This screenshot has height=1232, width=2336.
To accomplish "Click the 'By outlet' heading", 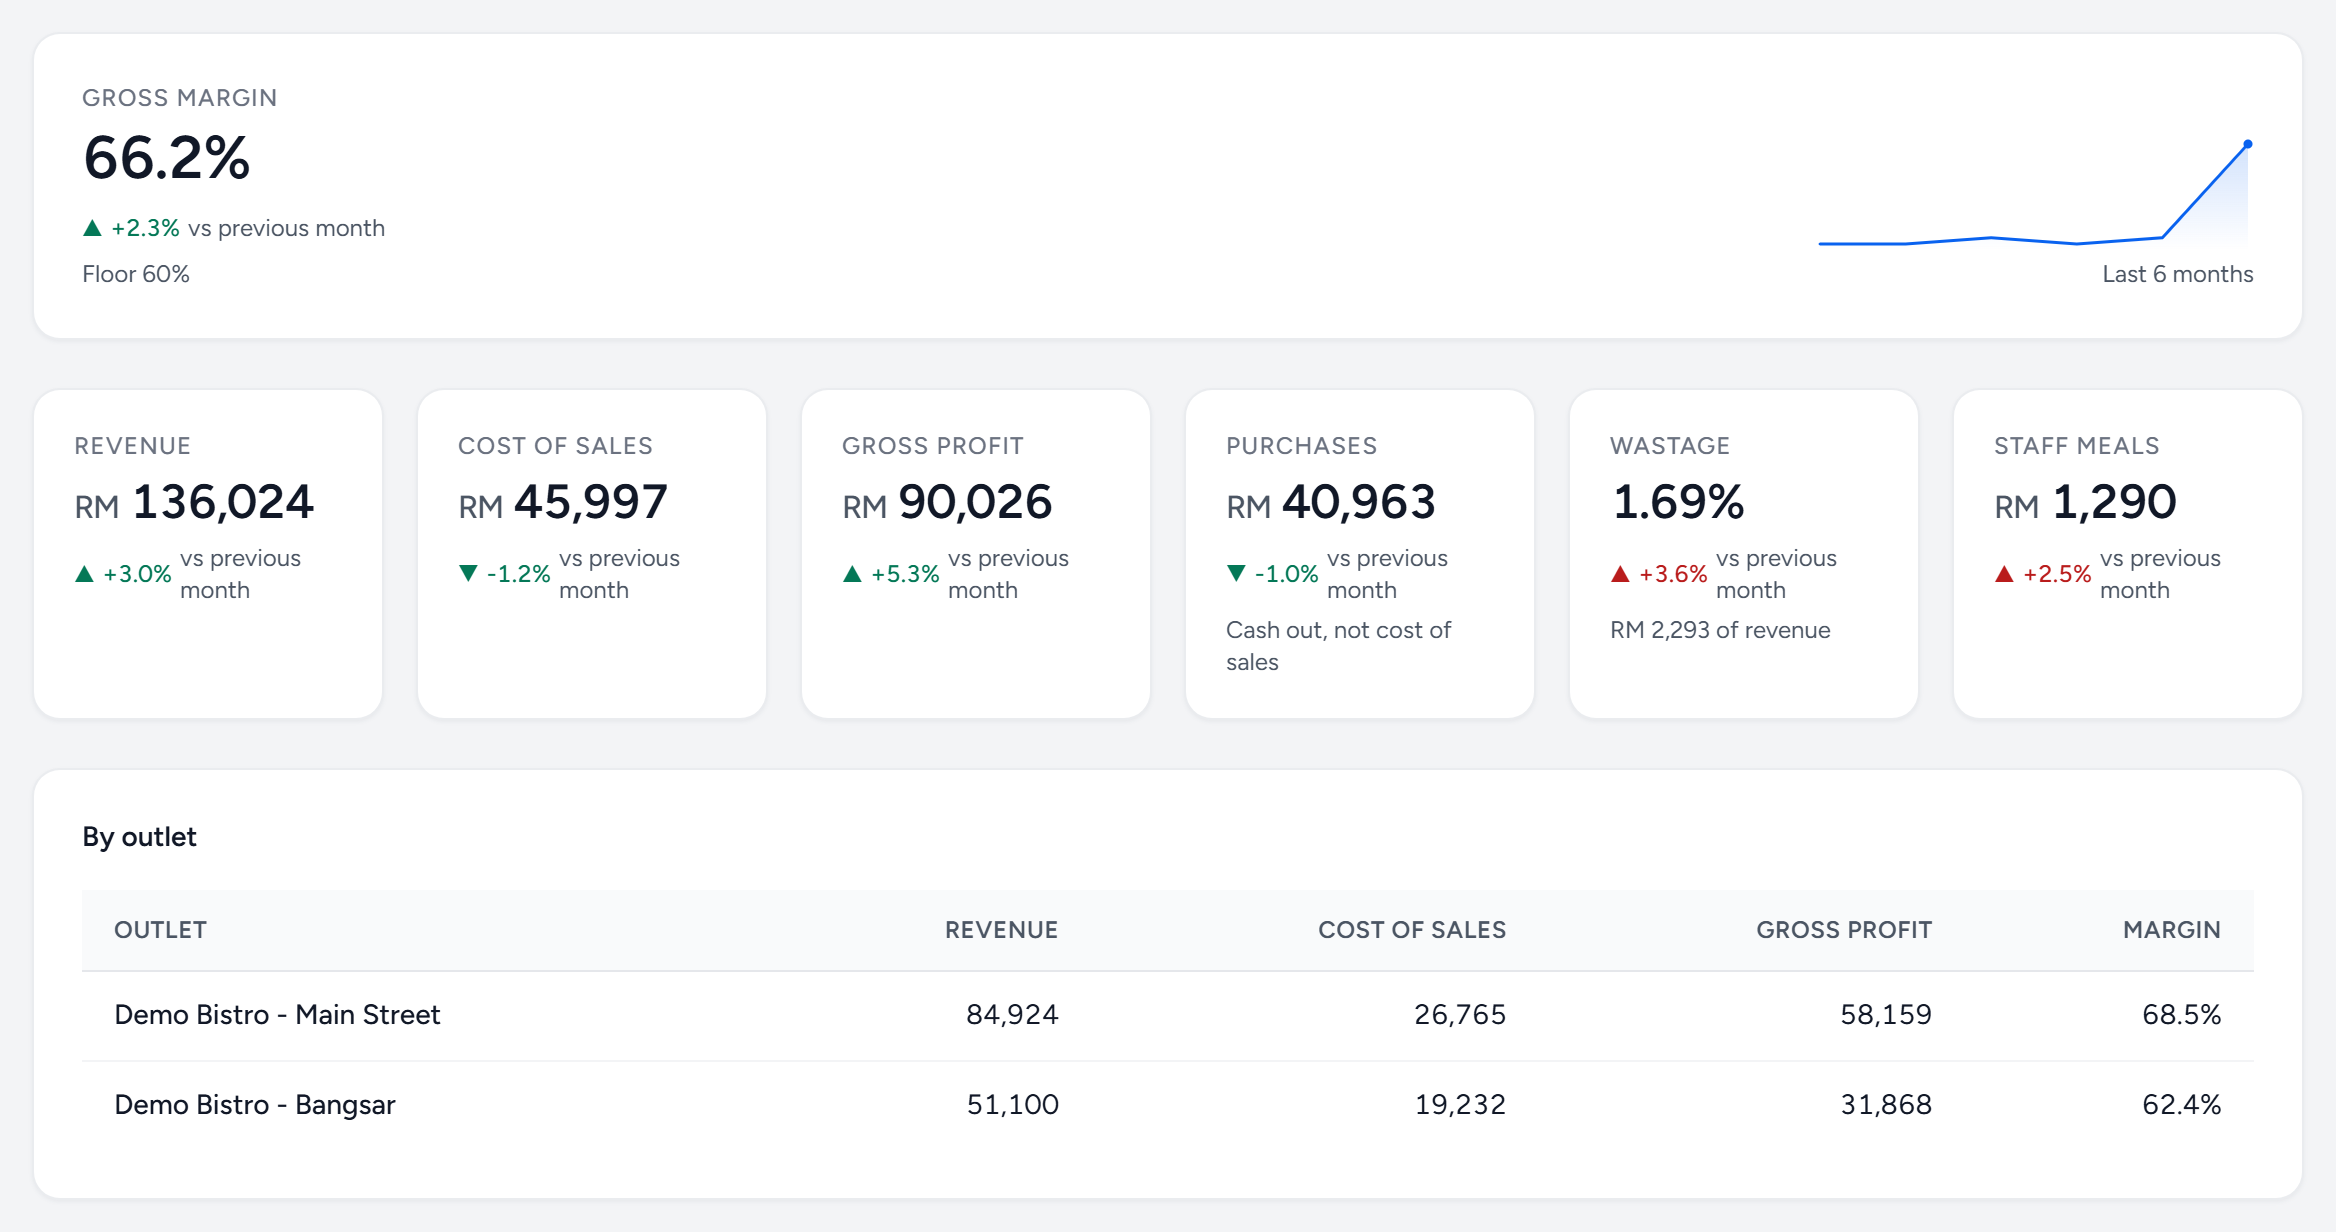I will (x=139, y=837).
